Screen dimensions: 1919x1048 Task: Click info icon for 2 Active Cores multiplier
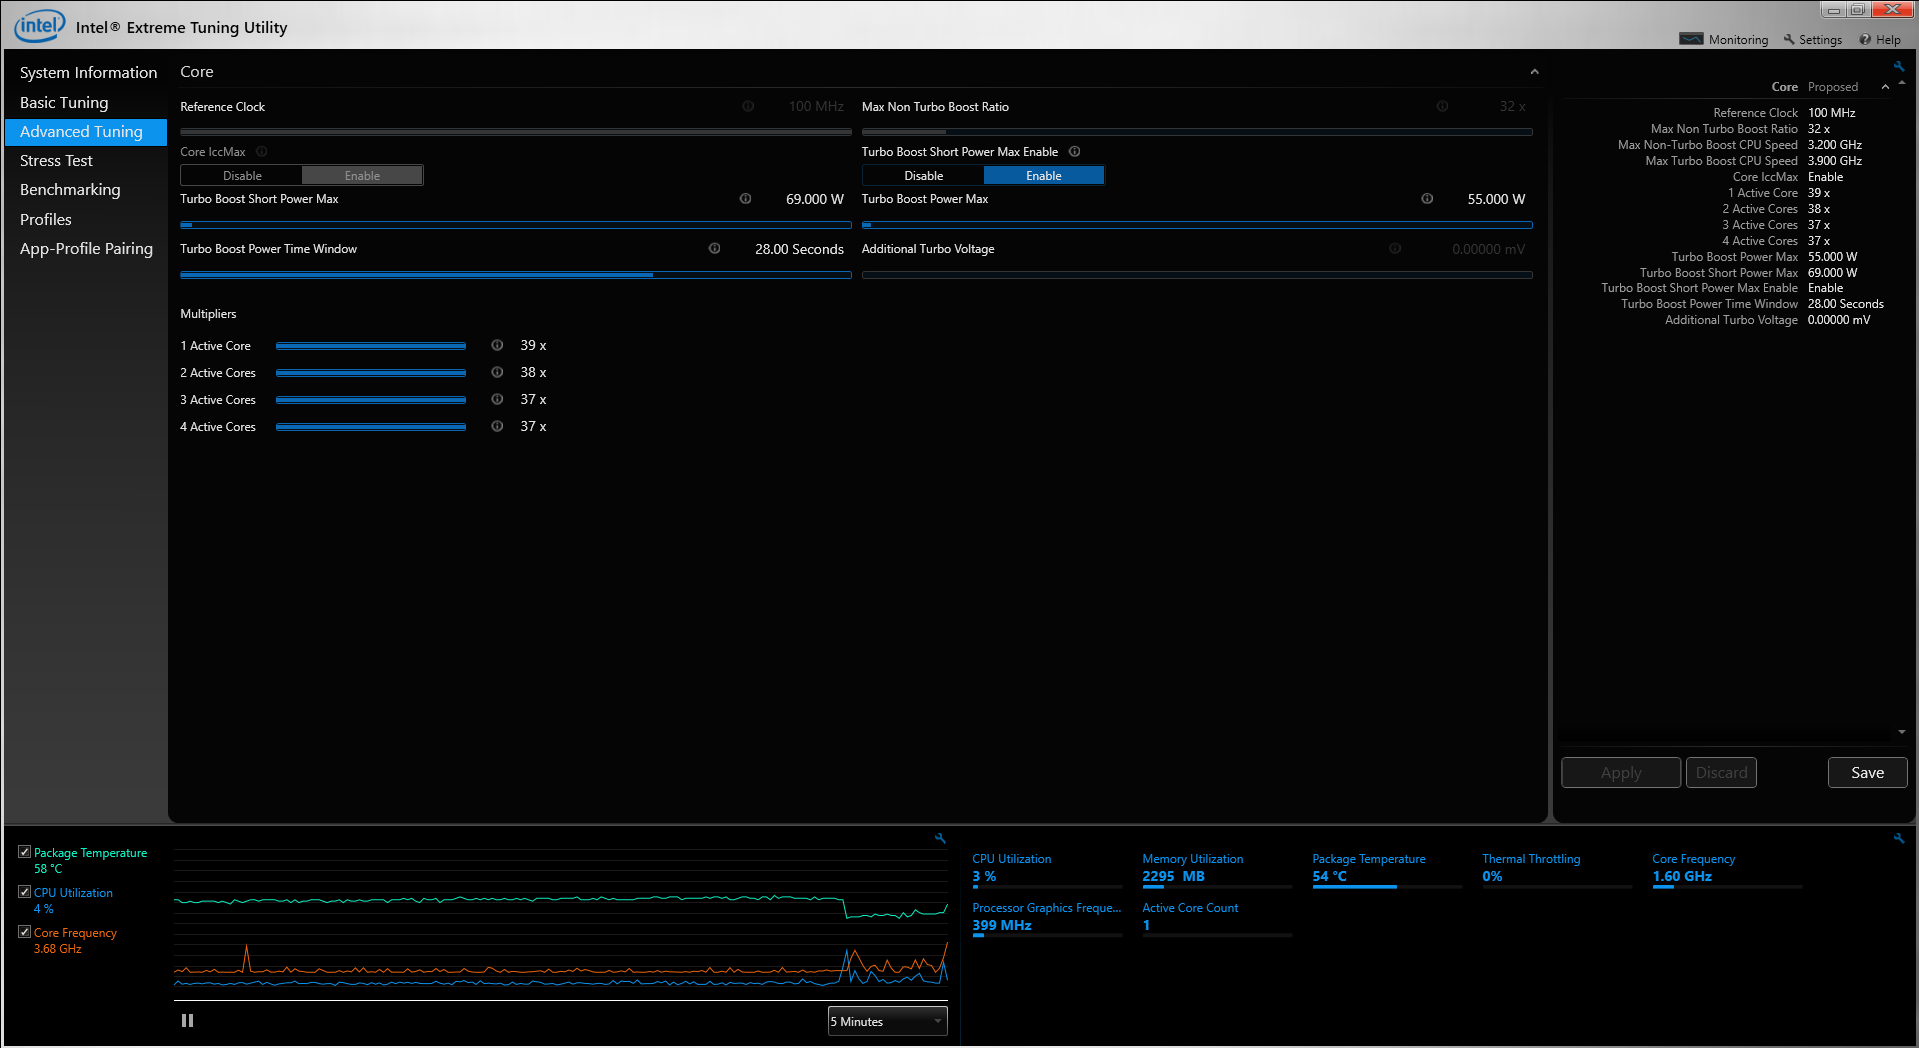[x=497, y=372]
